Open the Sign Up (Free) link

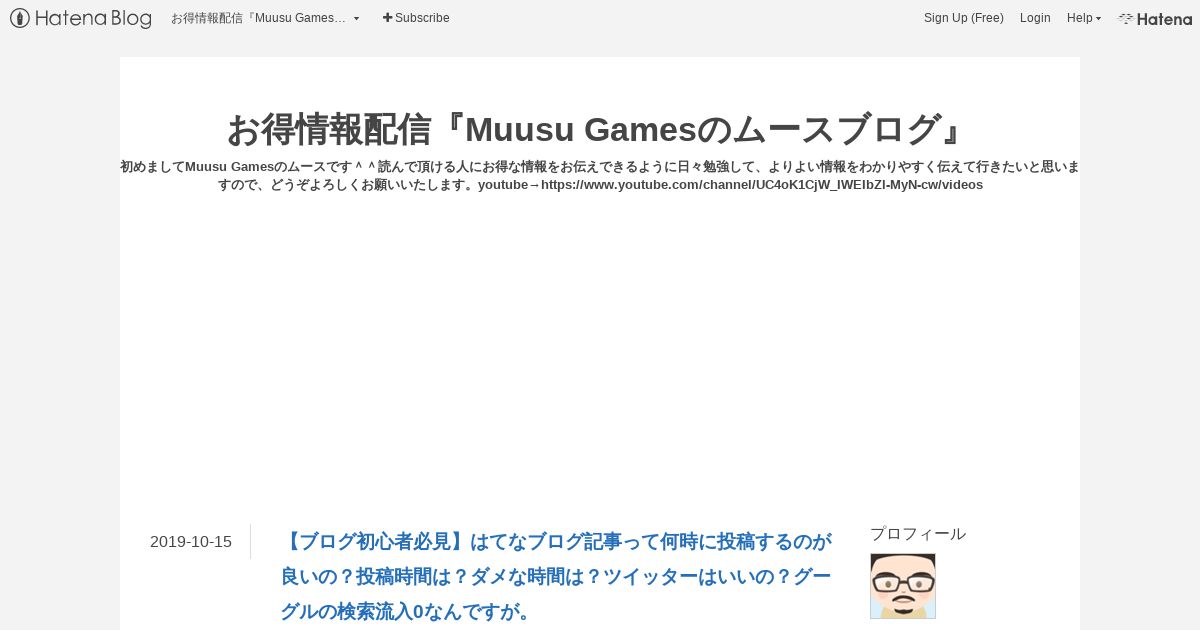963,18
